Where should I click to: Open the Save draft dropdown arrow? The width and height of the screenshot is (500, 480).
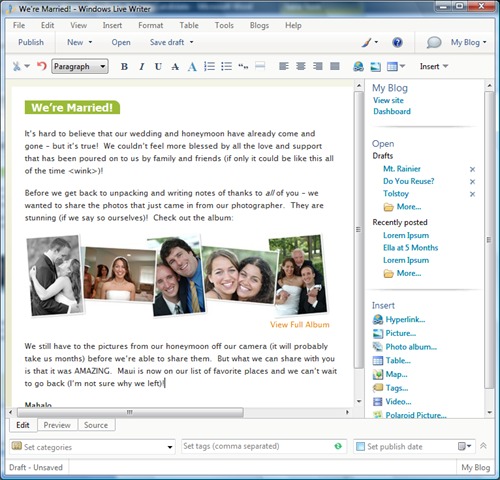pos(192,42)
